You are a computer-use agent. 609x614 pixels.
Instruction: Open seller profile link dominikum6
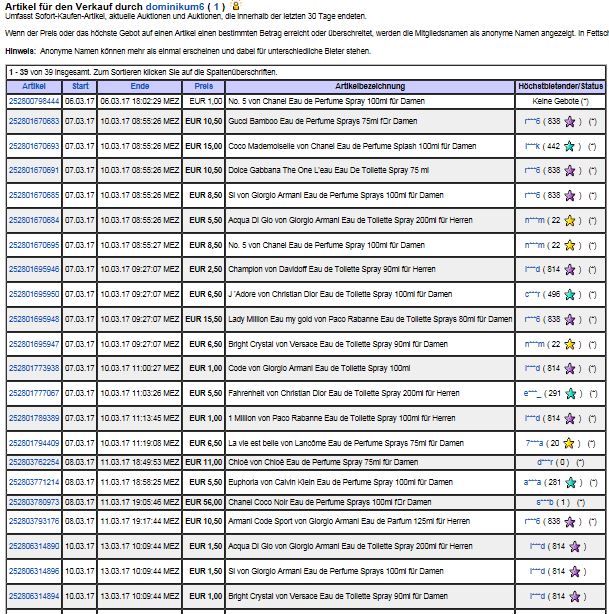(175, 7)
